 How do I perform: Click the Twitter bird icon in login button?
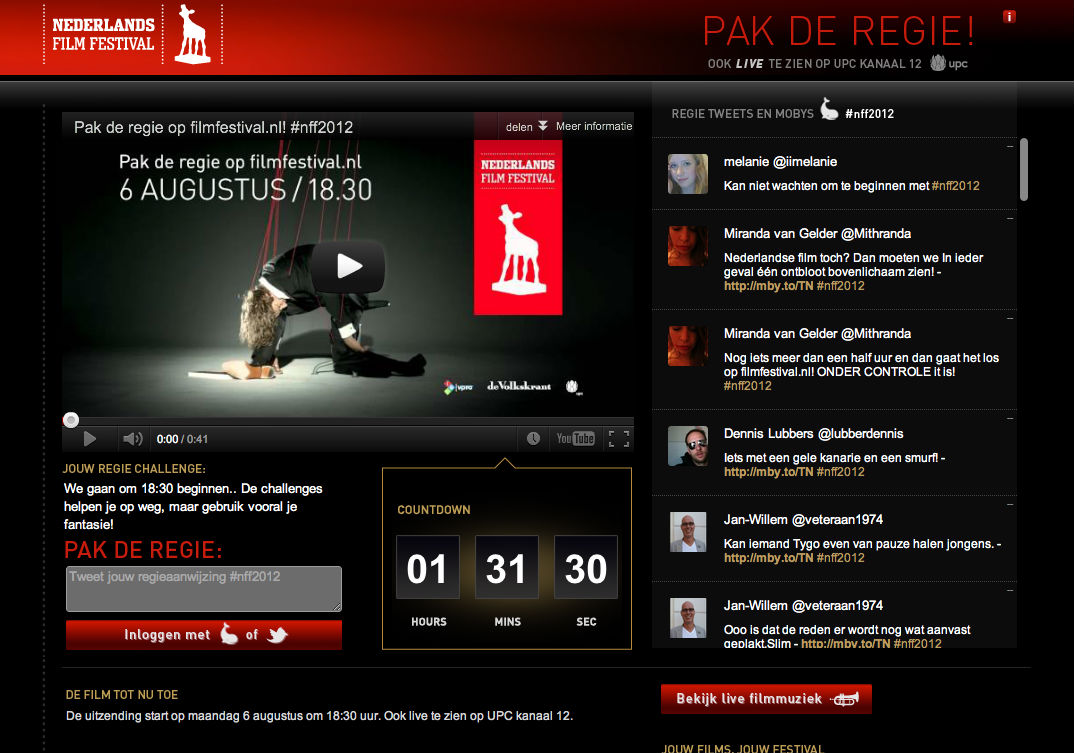277,635
